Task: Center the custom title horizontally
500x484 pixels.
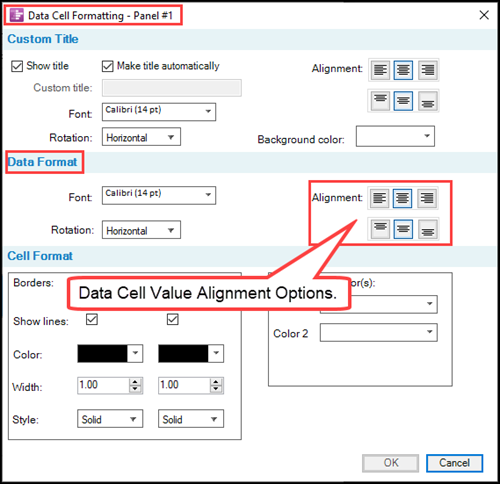Action: coord(403,70)
